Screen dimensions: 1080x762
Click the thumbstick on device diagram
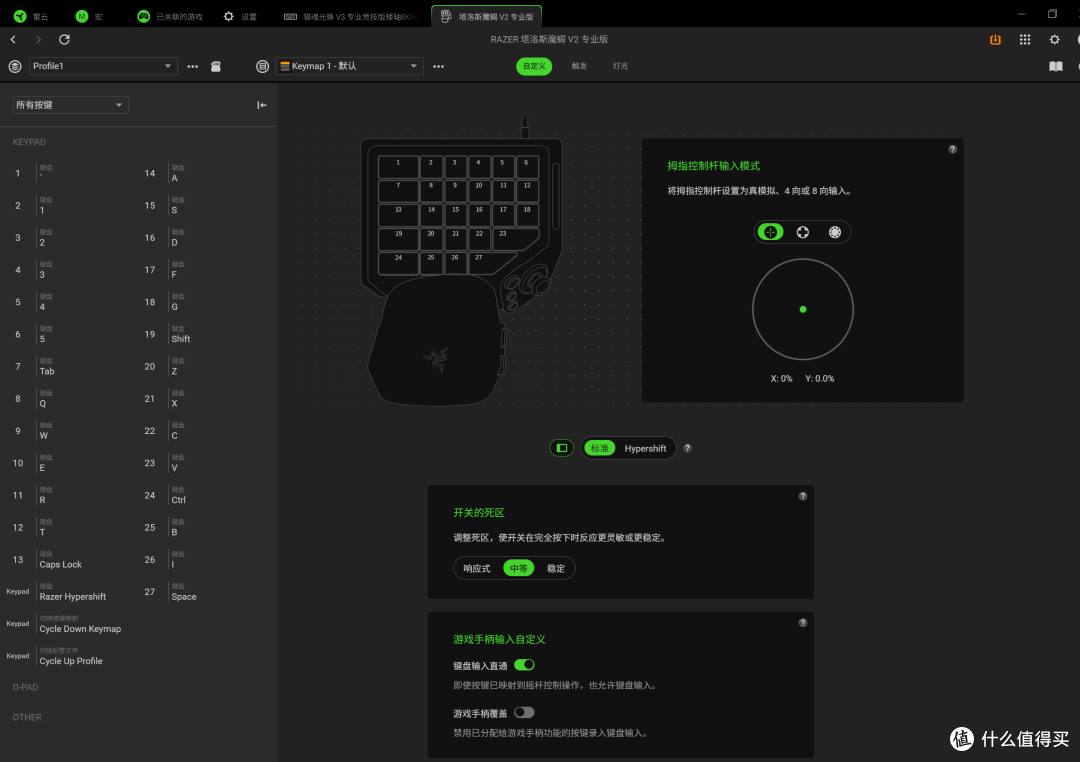pyautogui.click(x=535, y=281)
